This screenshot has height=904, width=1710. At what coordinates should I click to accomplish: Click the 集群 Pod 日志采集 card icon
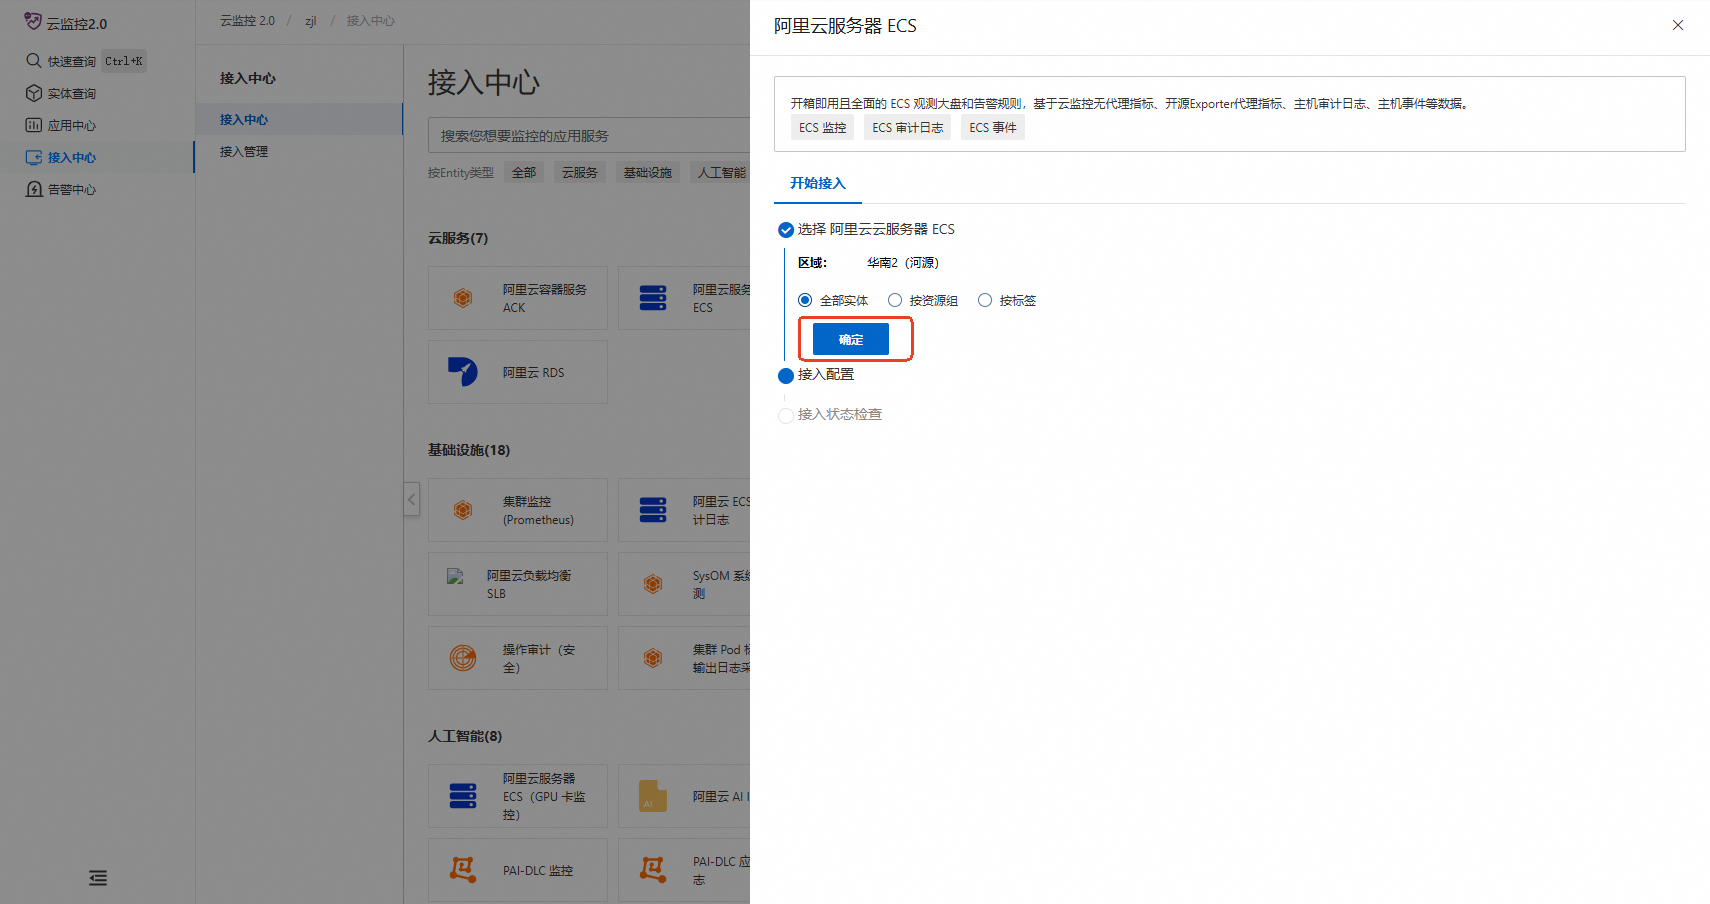point(653,658)
